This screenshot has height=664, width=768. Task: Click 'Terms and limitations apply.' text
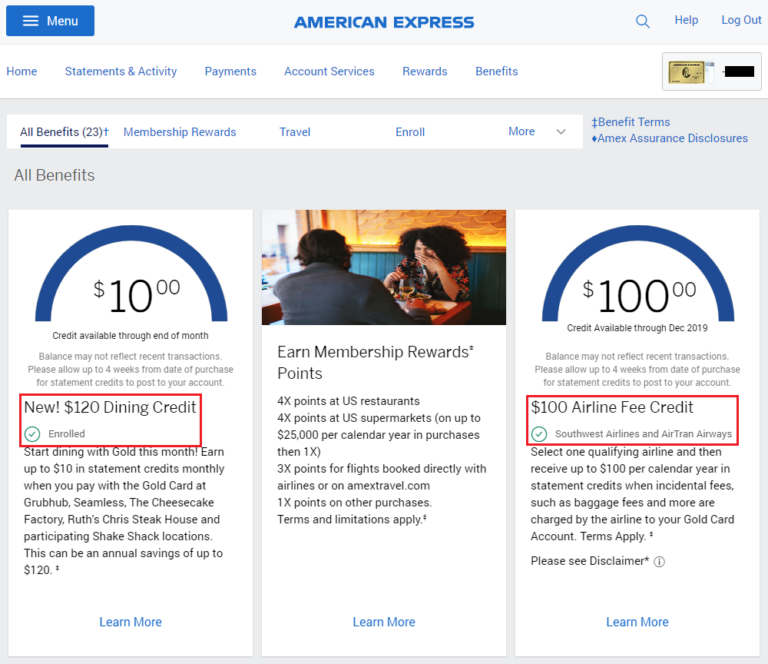352,520
